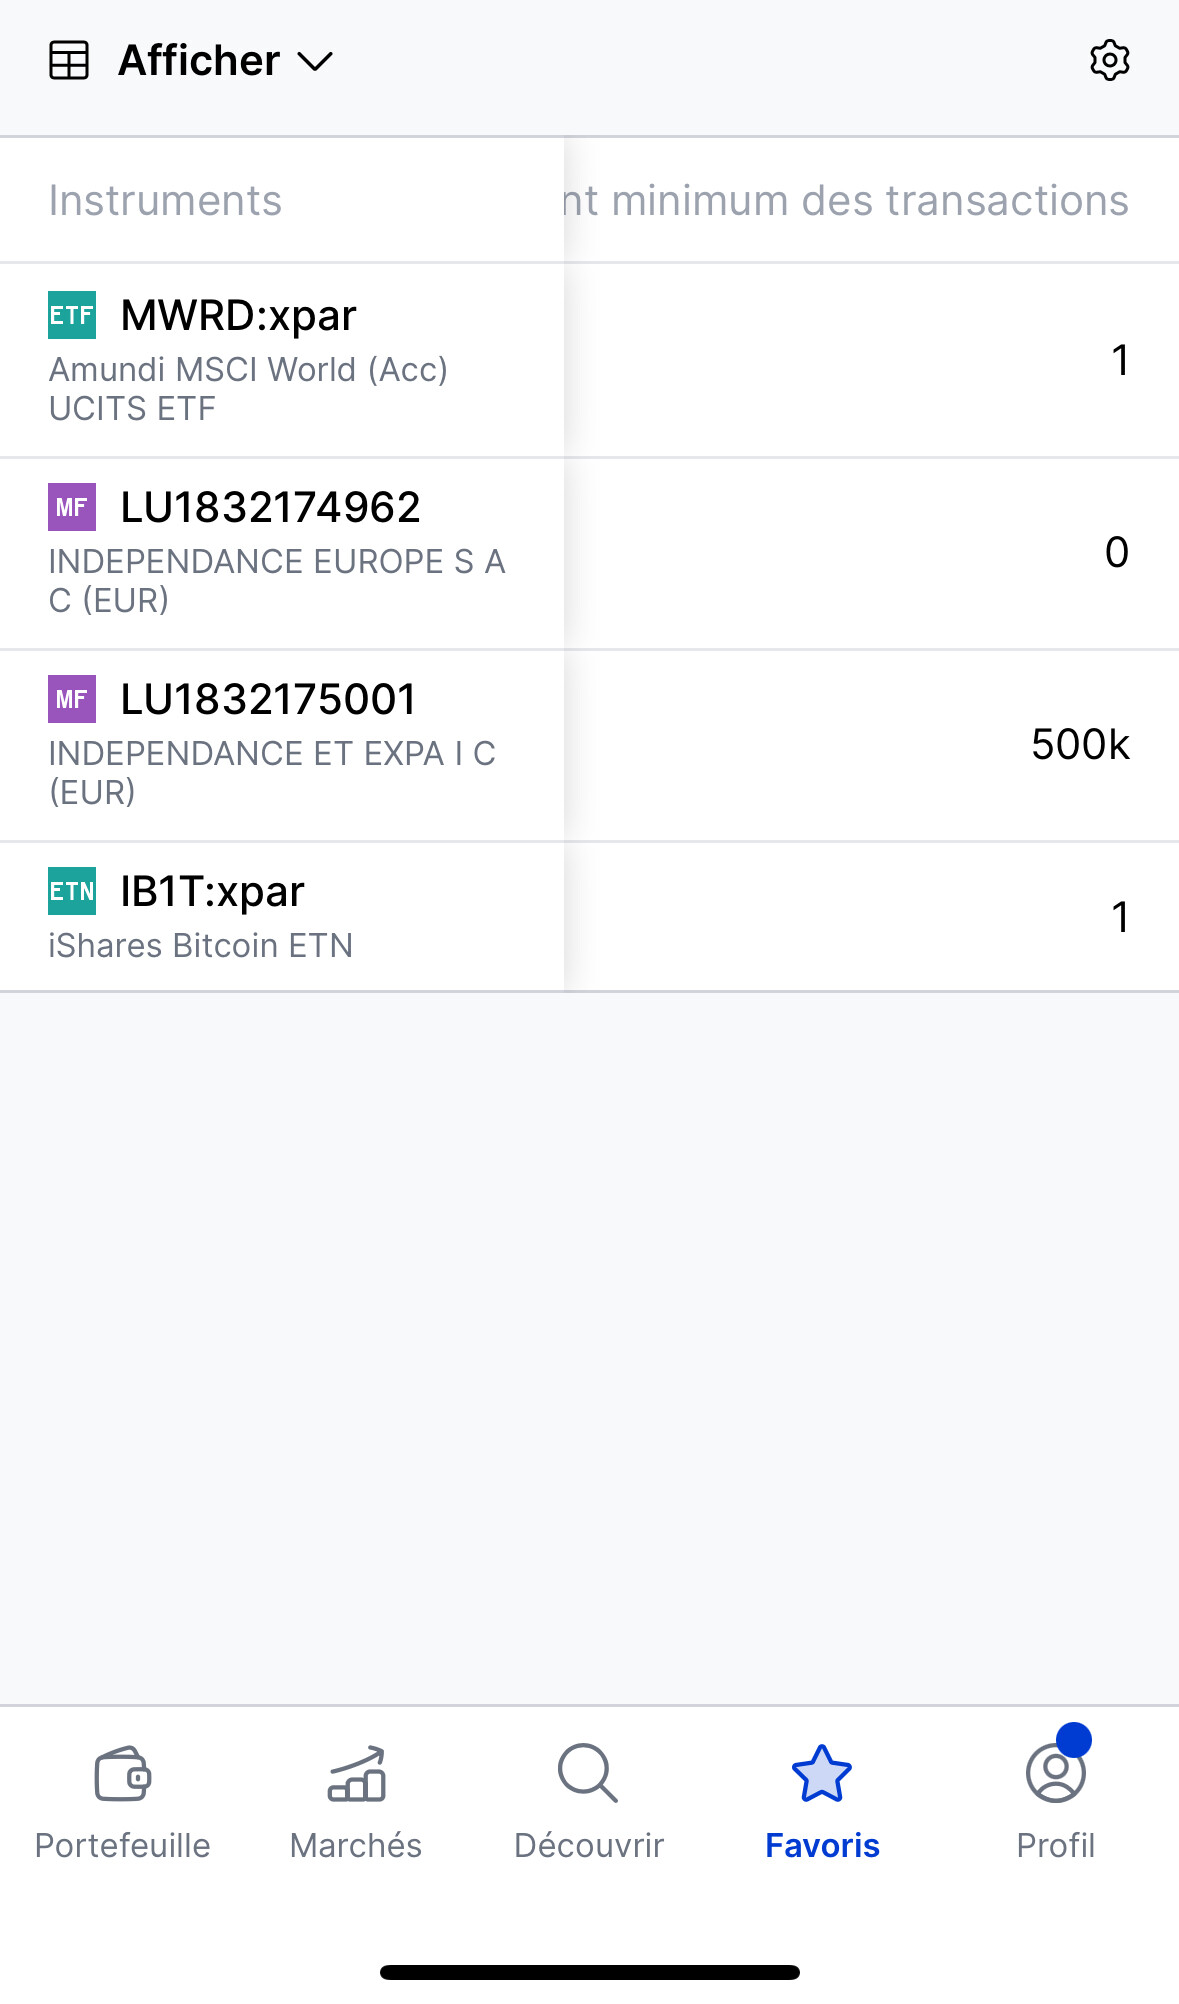The image size is (1179, 2004).
Task: Select the iShares Bitcoin ETN instrument
Action: tap(201, 945)
